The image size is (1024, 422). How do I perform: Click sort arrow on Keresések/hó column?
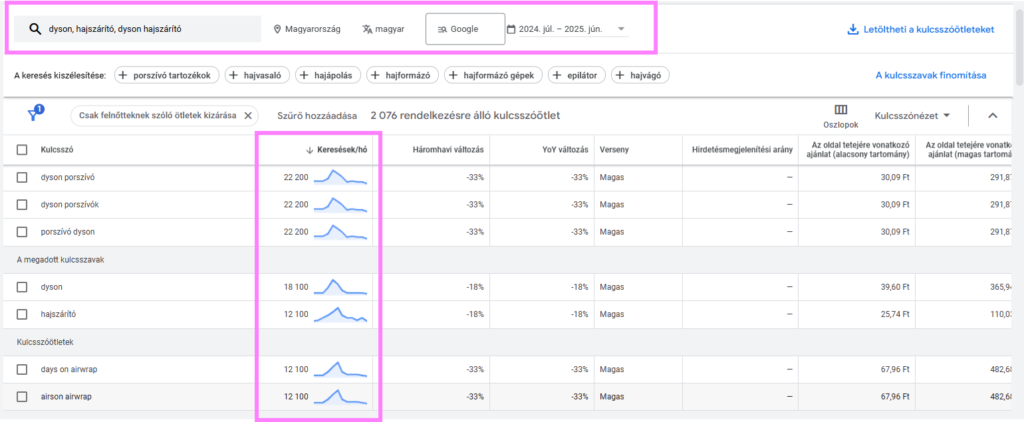pyautogui.click(x=310, y=150)
